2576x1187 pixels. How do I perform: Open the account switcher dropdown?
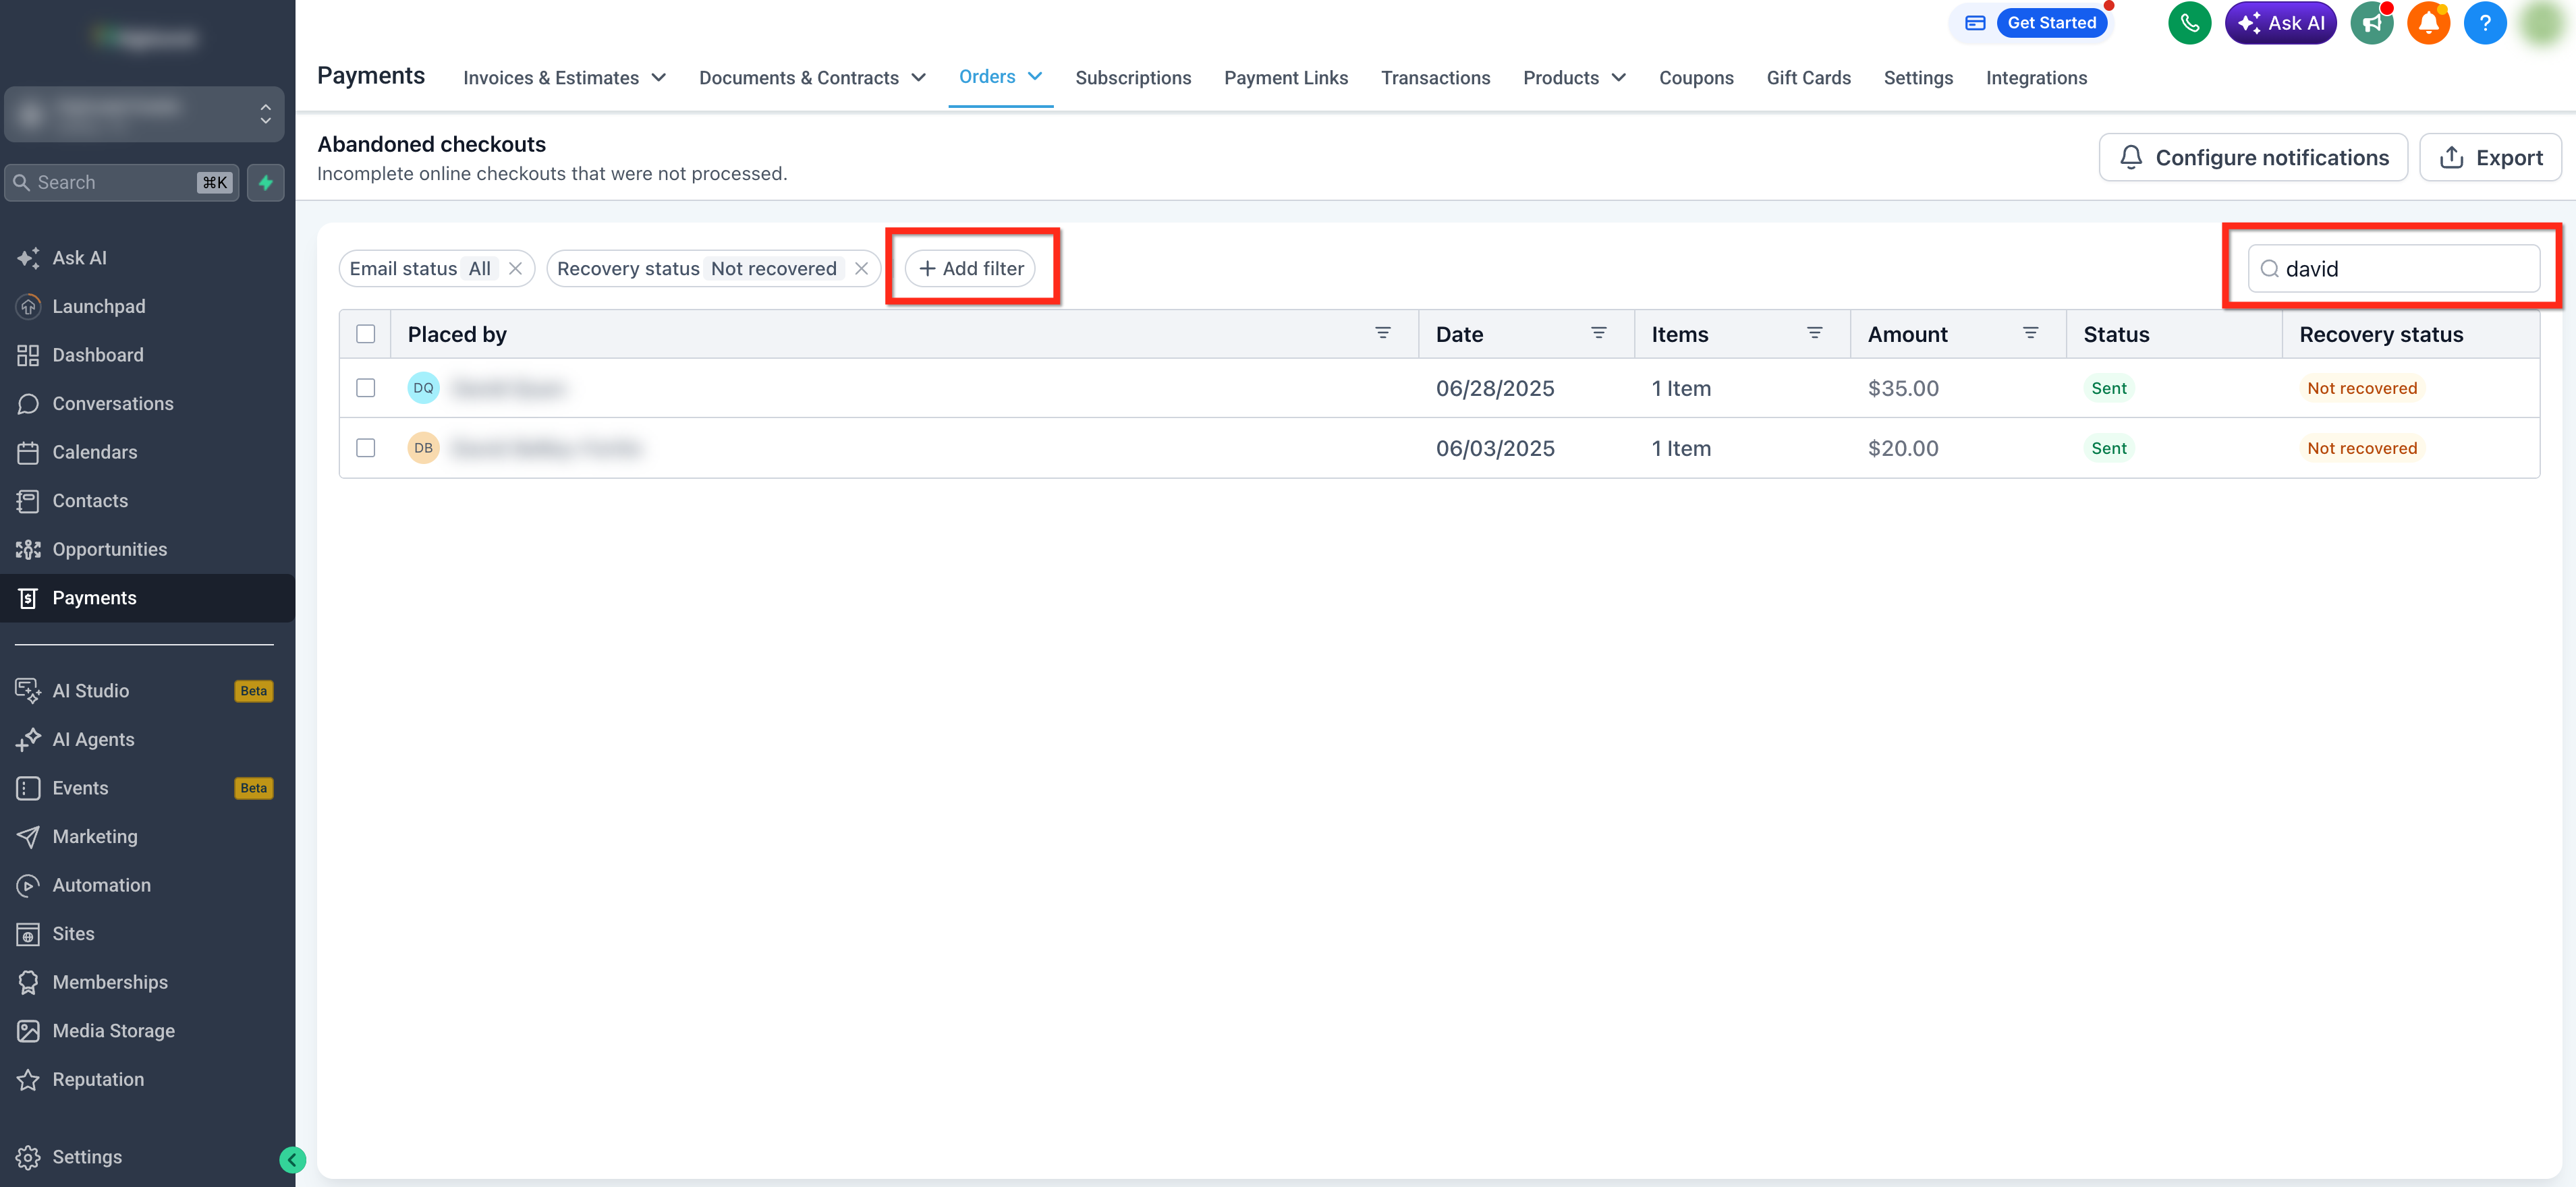tap(145, 113)
